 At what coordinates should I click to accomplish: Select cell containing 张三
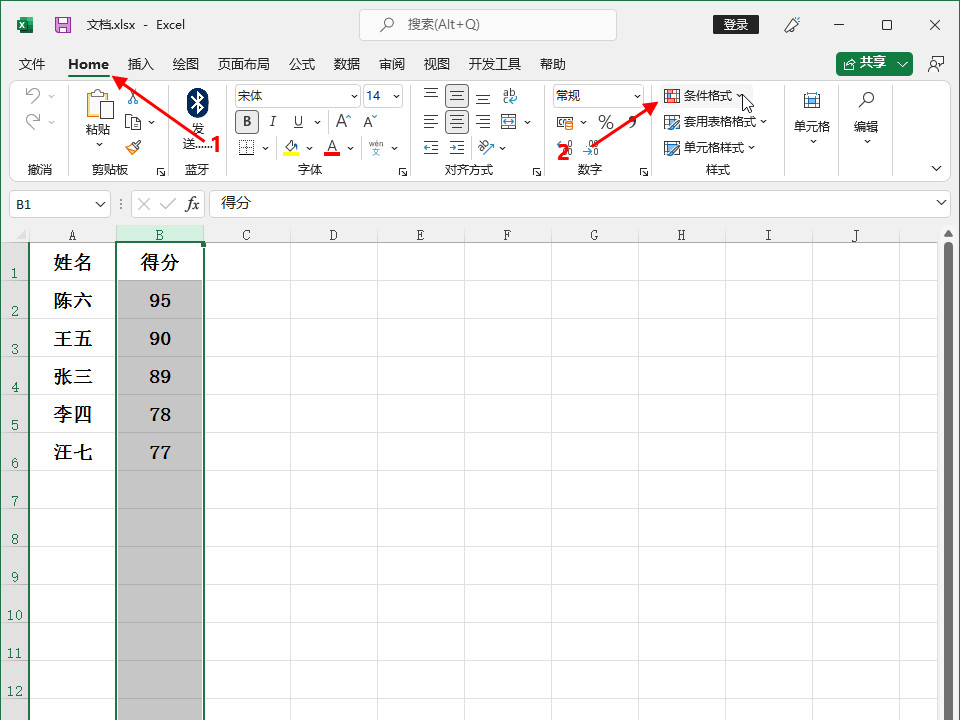click(72, 377)
